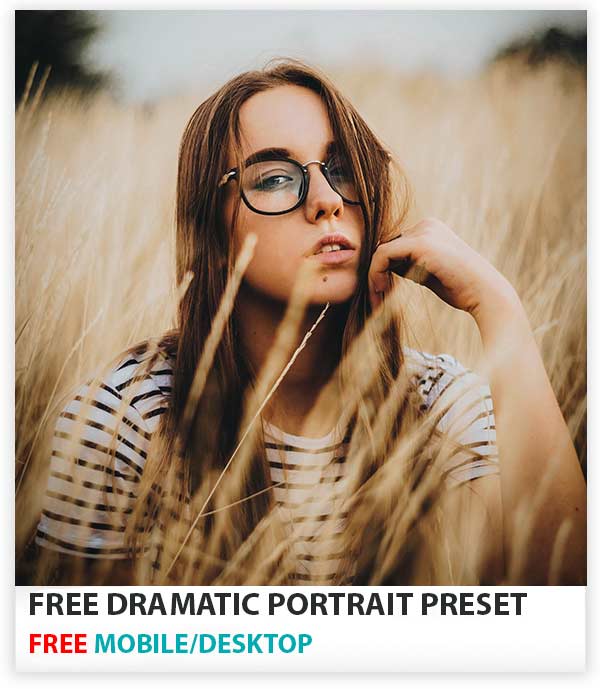This screenshot has width=600, height=689.
Task: Click the red FREE label
Action: [x=58, y=644]
